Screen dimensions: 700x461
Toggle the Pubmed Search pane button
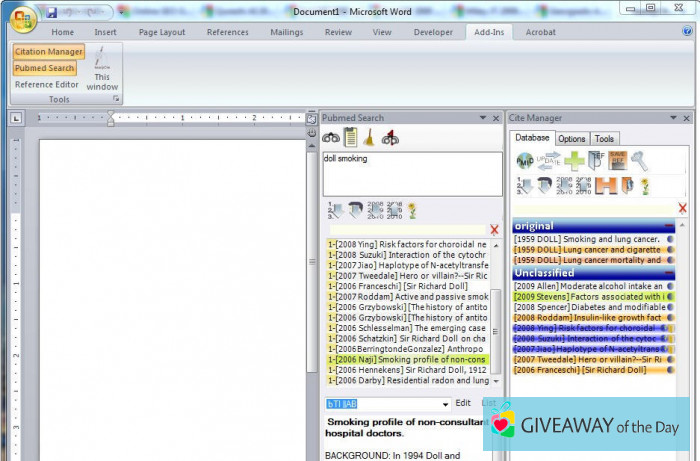click(45, 68)
